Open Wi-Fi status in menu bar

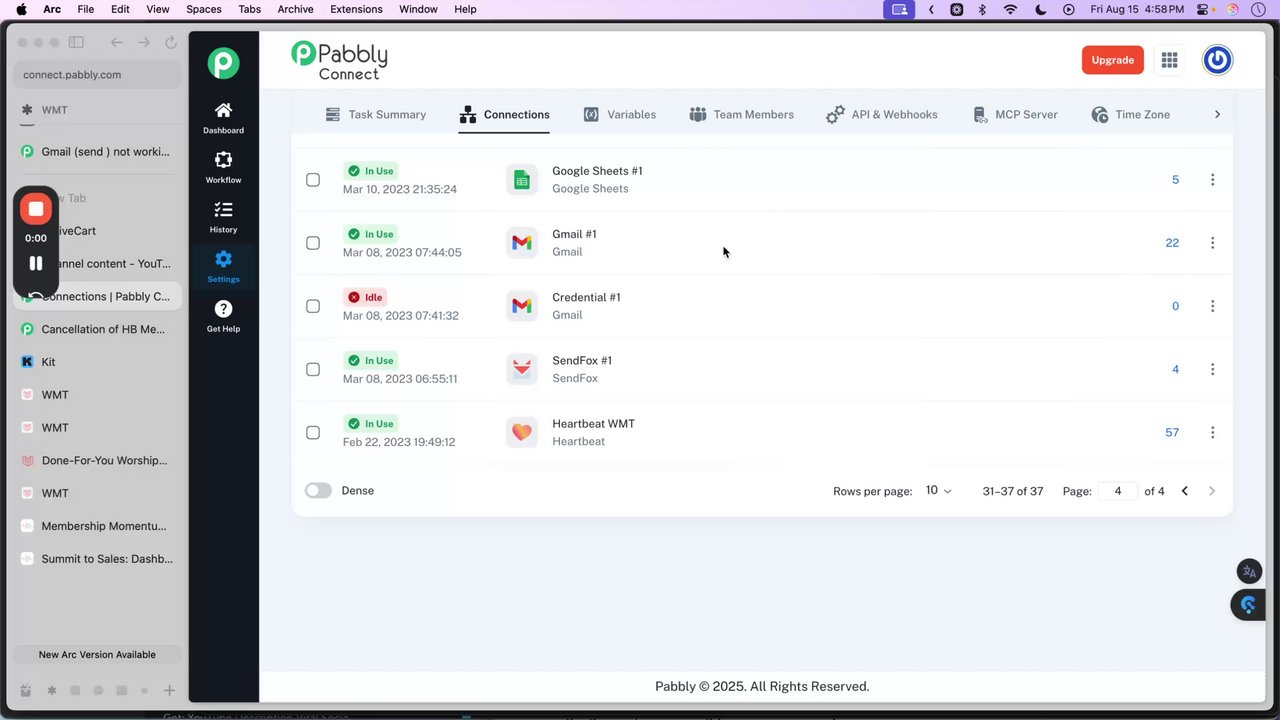click(x=1010, y=9)
